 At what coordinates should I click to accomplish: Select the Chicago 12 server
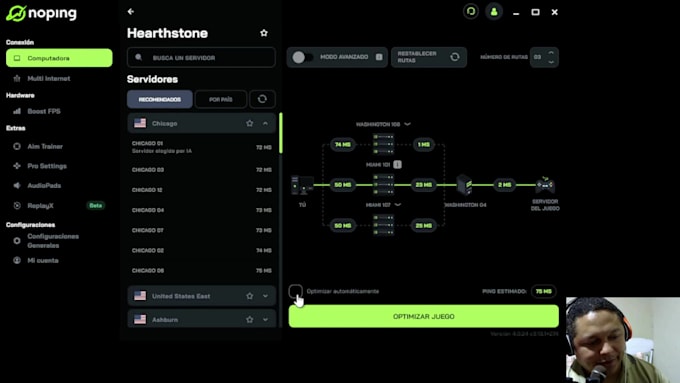point(202,190)
